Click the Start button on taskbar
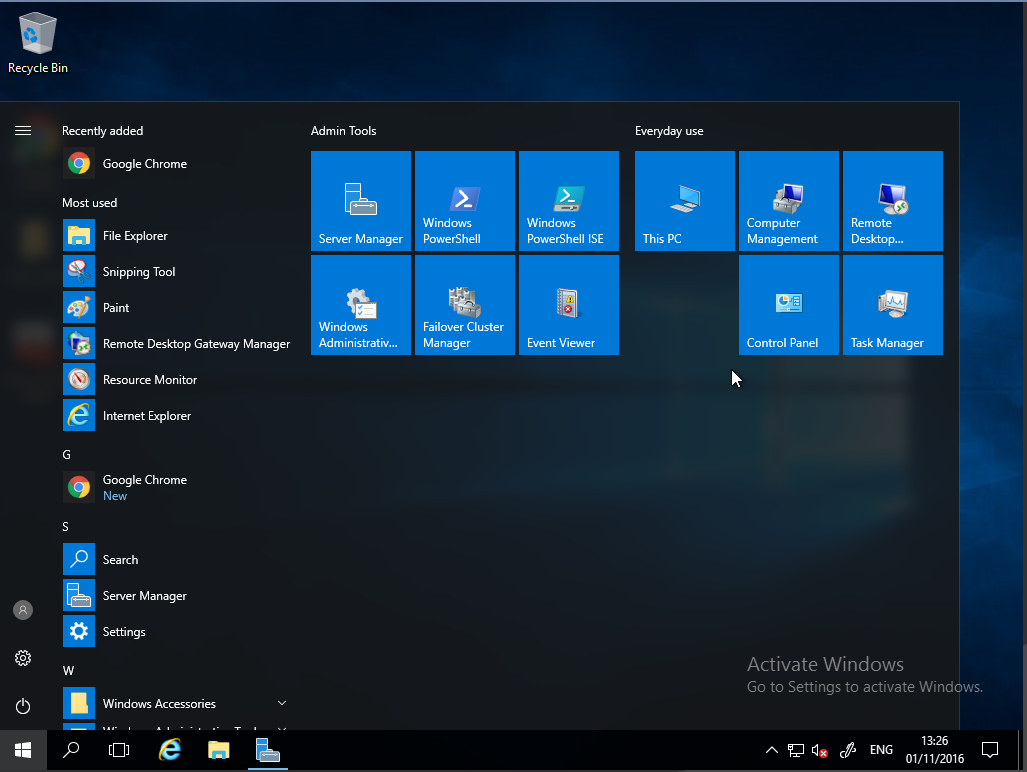Screen dimensions: 1027x772 (x=23, y=750)
